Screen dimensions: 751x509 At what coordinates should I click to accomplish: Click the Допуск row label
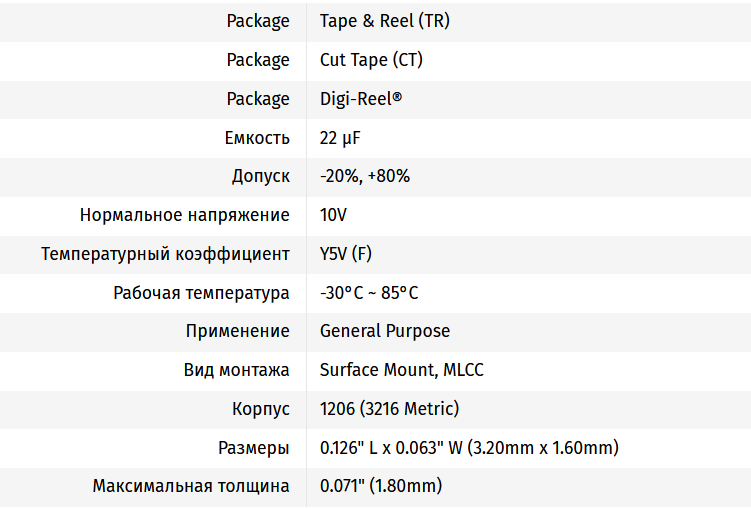[x=261, y=176]
